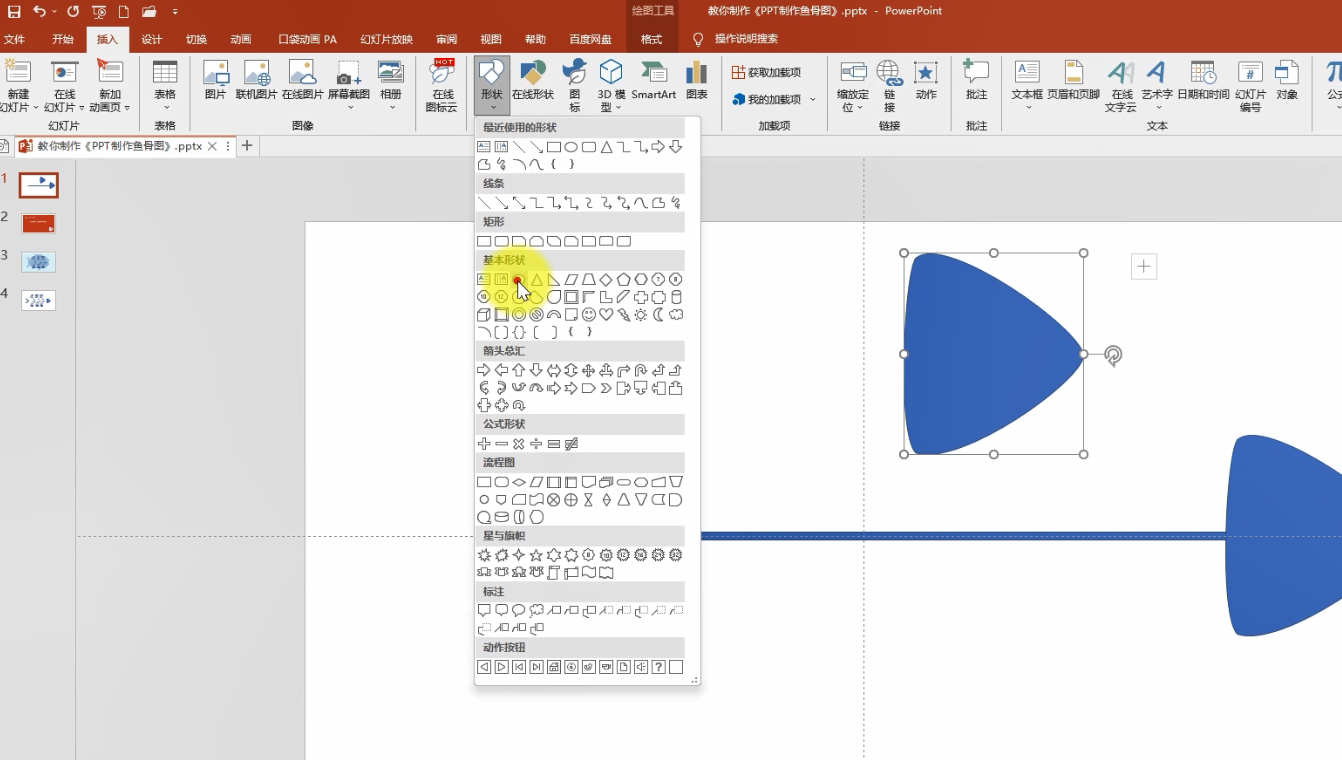The image size is (1342, 760).
Task: Insert SmartArt graphic
Action: coord(653,81)
